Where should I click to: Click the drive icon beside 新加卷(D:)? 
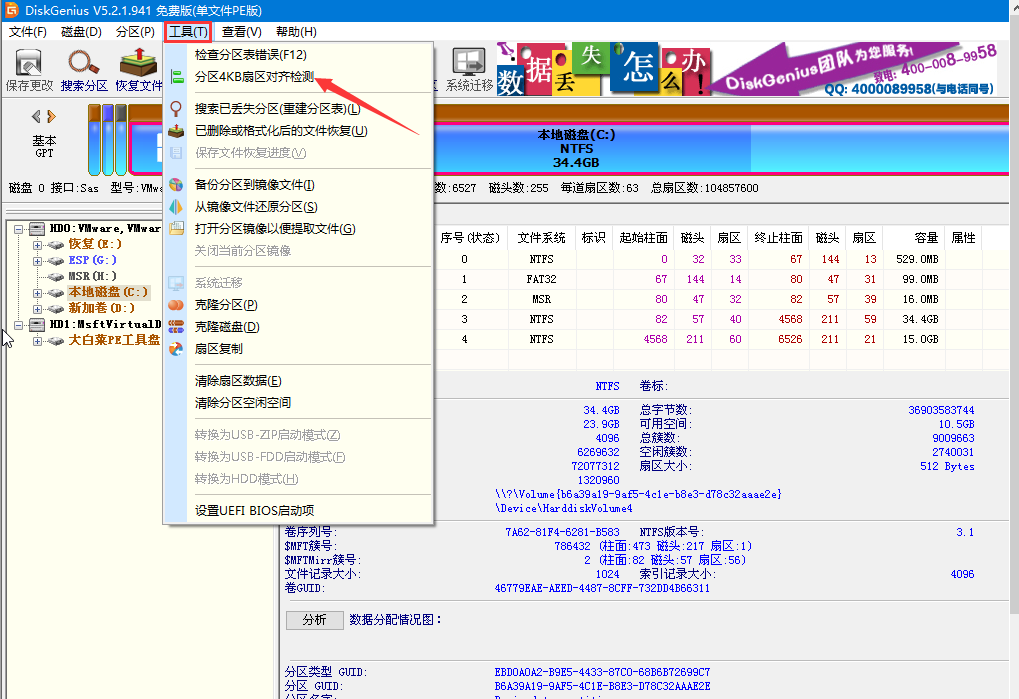point(57,309)
